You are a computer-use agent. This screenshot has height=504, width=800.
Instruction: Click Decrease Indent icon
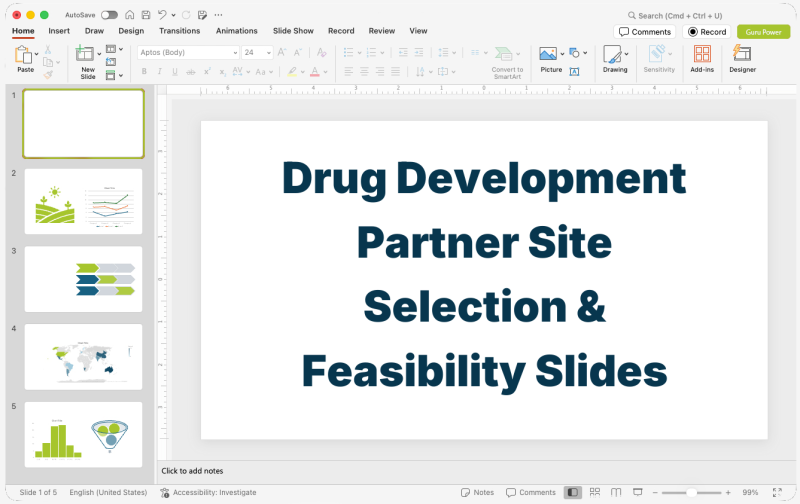coord(403,52)
